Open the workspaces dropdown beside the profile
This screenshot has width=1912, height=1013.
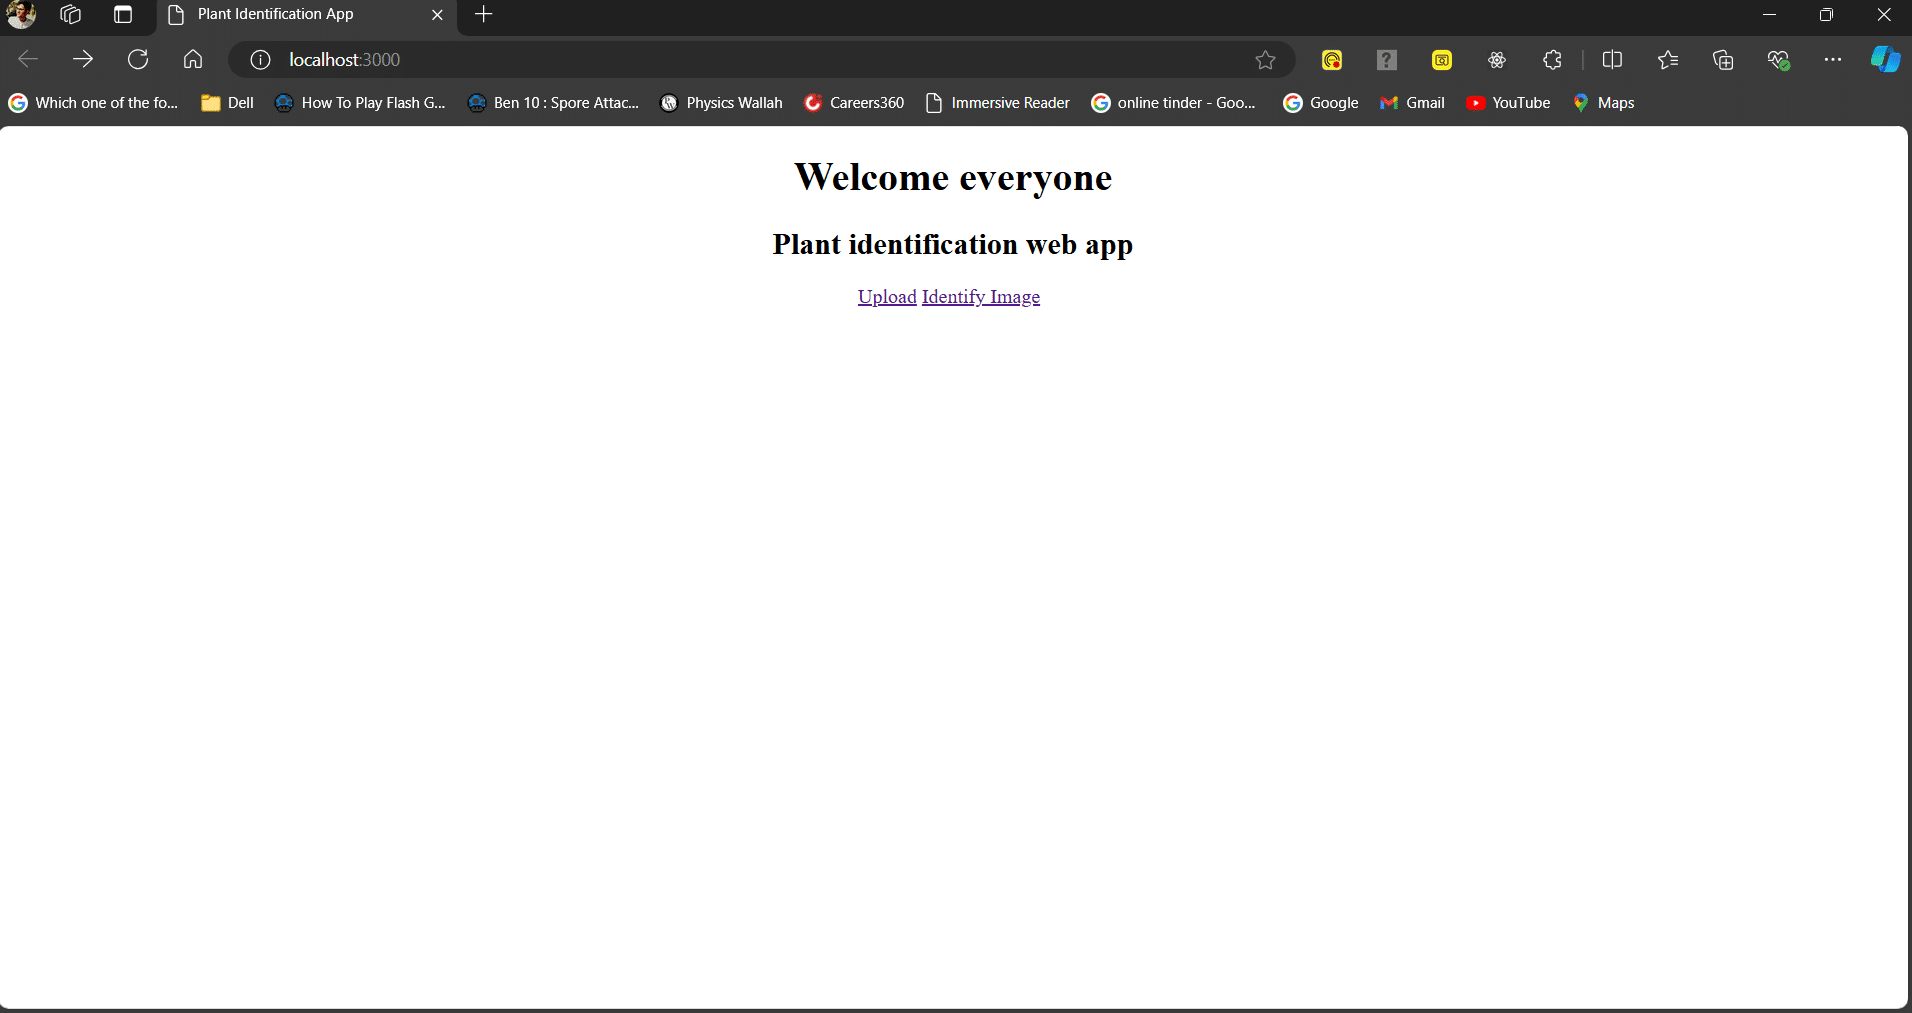[x=70, y=15]
